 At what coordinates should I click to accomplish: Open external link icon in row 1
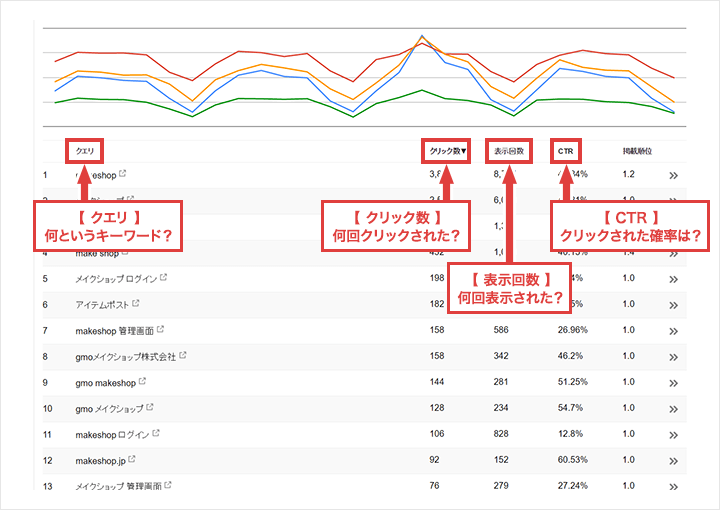(123, 174)
